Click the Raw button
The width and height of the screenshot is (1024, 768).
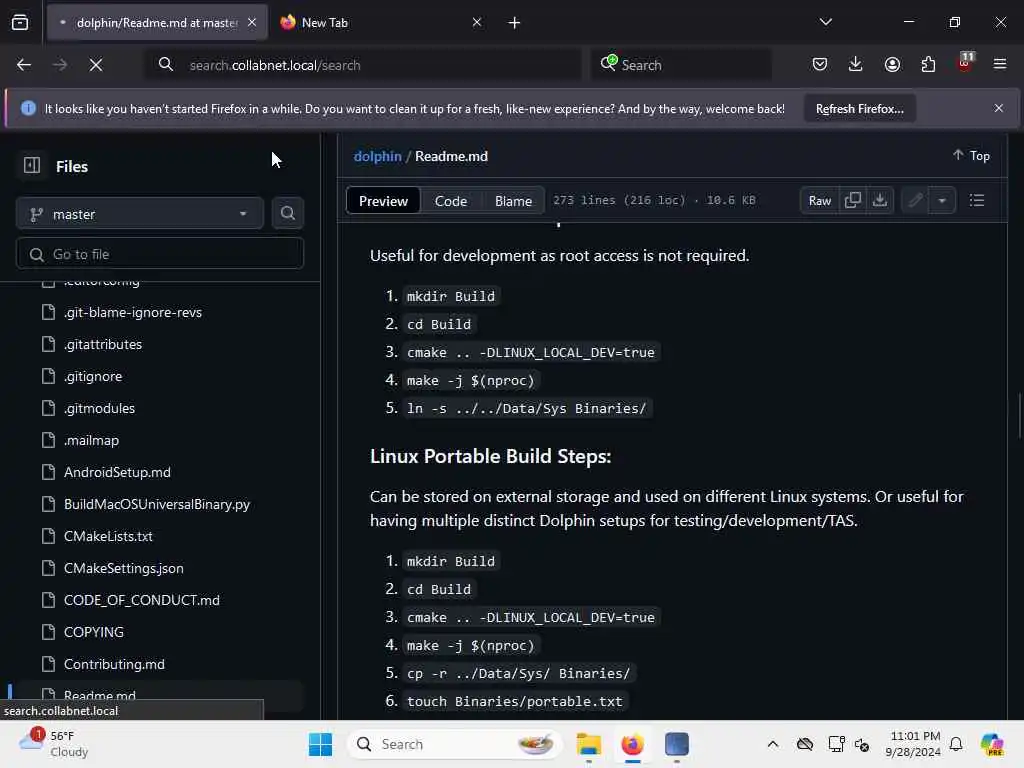click(820, 200)
